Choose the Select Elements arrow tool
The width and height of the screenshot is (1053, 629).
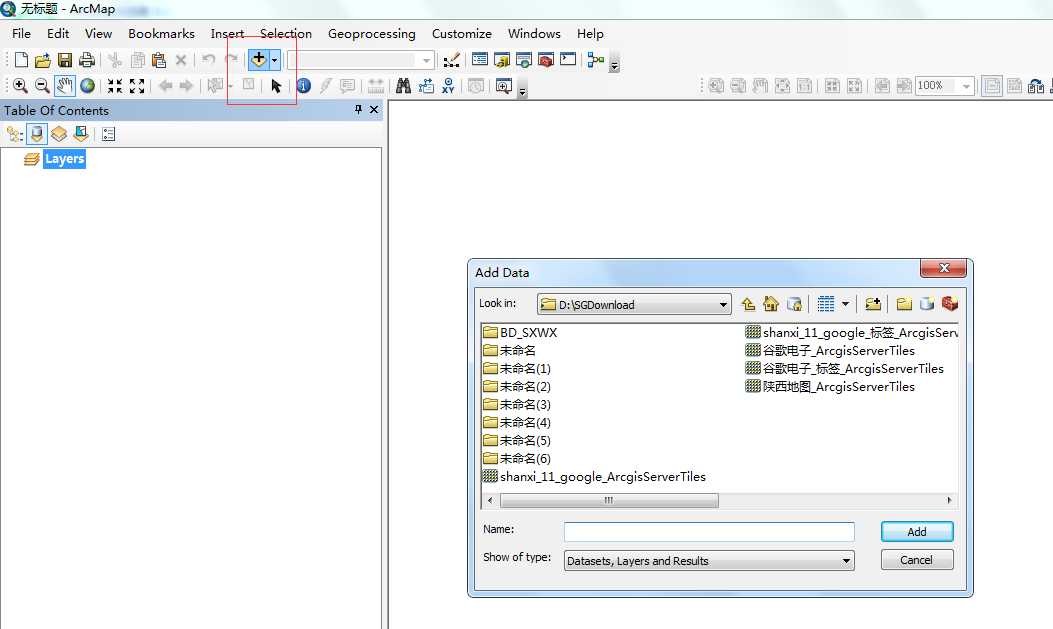click(276, 86)
